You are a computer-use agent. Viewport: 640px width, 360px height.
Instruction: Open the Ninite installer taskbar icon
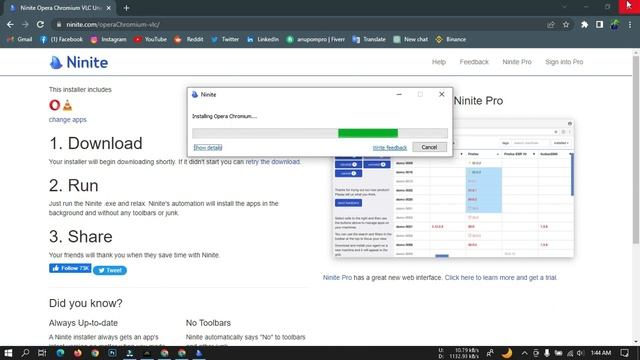click(199, 353)
